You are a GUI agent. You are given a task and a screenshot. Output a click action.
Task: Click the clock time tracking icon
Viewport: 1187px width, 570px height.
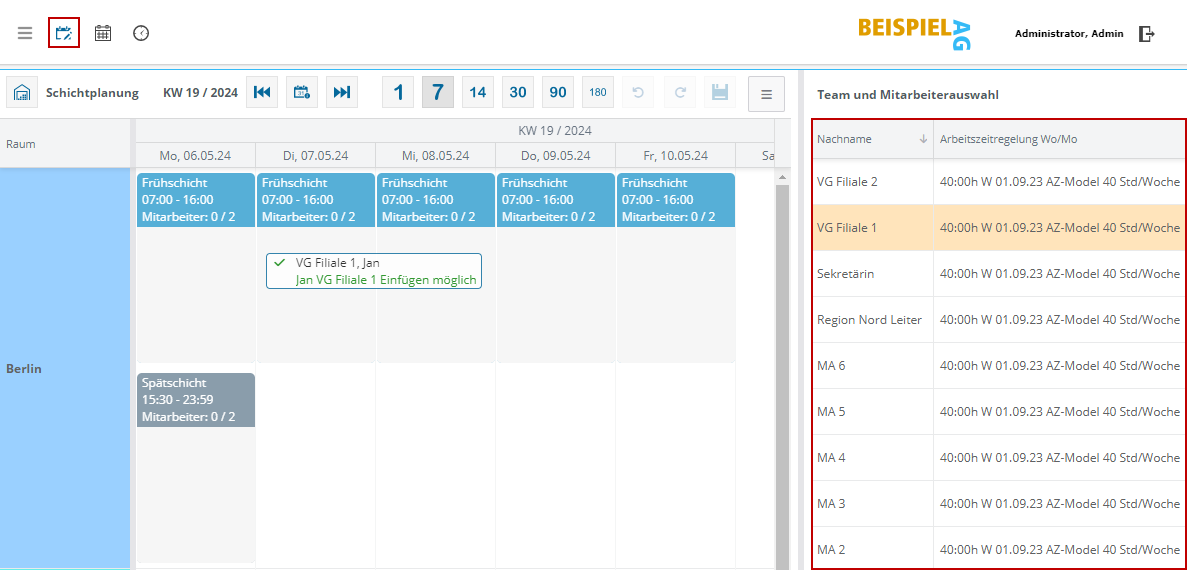(141, 33)
